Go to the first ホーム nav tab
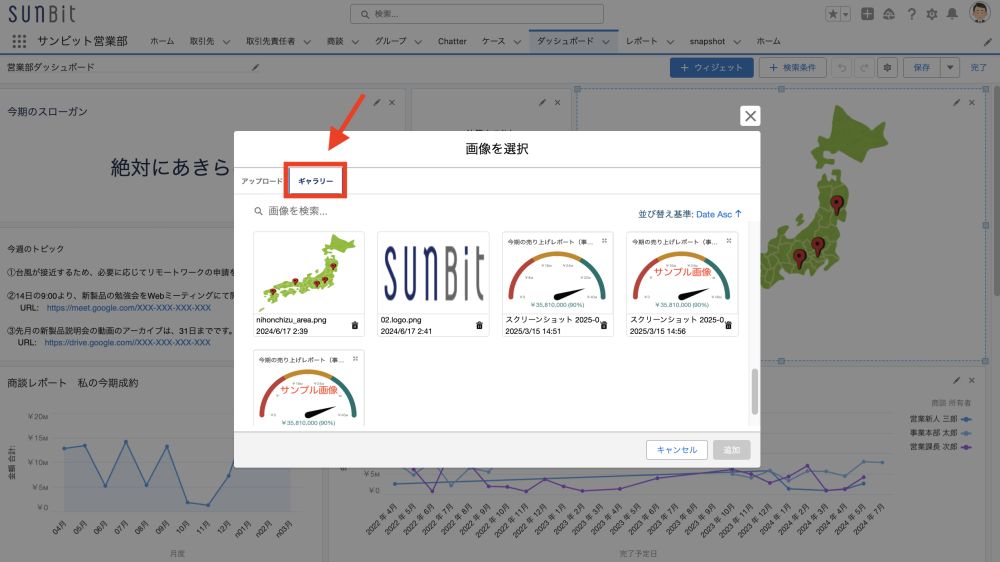Viewport: 1000px width, 562px height. pyautogui.click(x=162, y=41)
